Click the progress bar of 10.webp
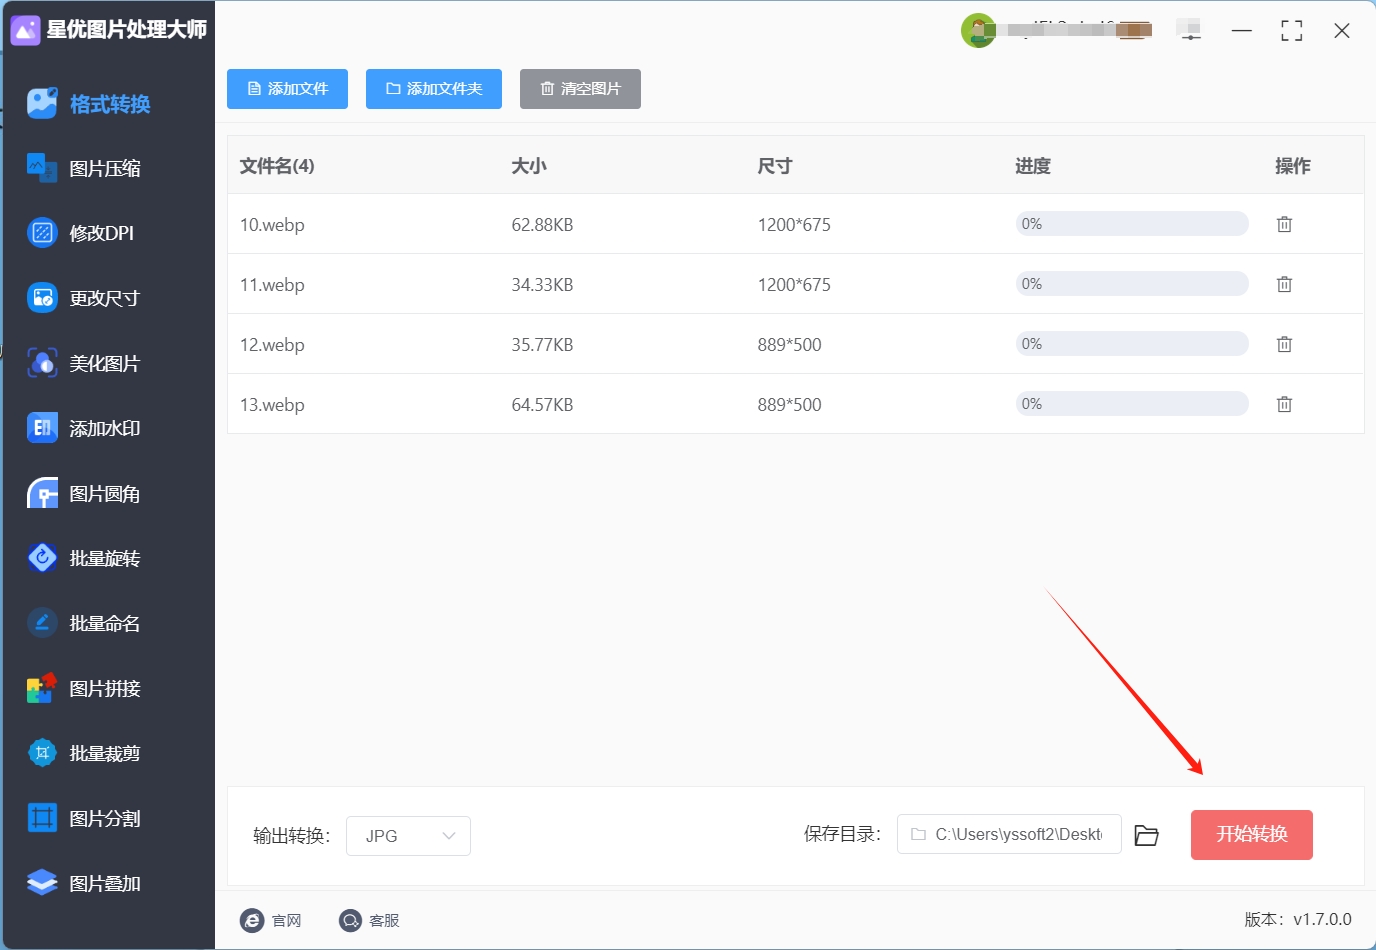Image resolution: width=1376 pixels, height=950 pixels. pos(1132,224)
